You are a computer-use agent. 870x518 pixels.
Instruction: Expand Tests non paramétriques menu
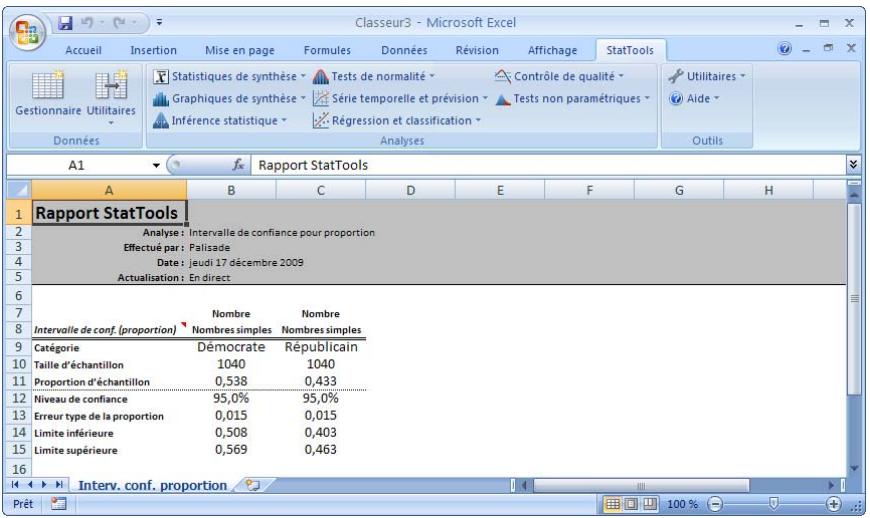tap(572, 98)
